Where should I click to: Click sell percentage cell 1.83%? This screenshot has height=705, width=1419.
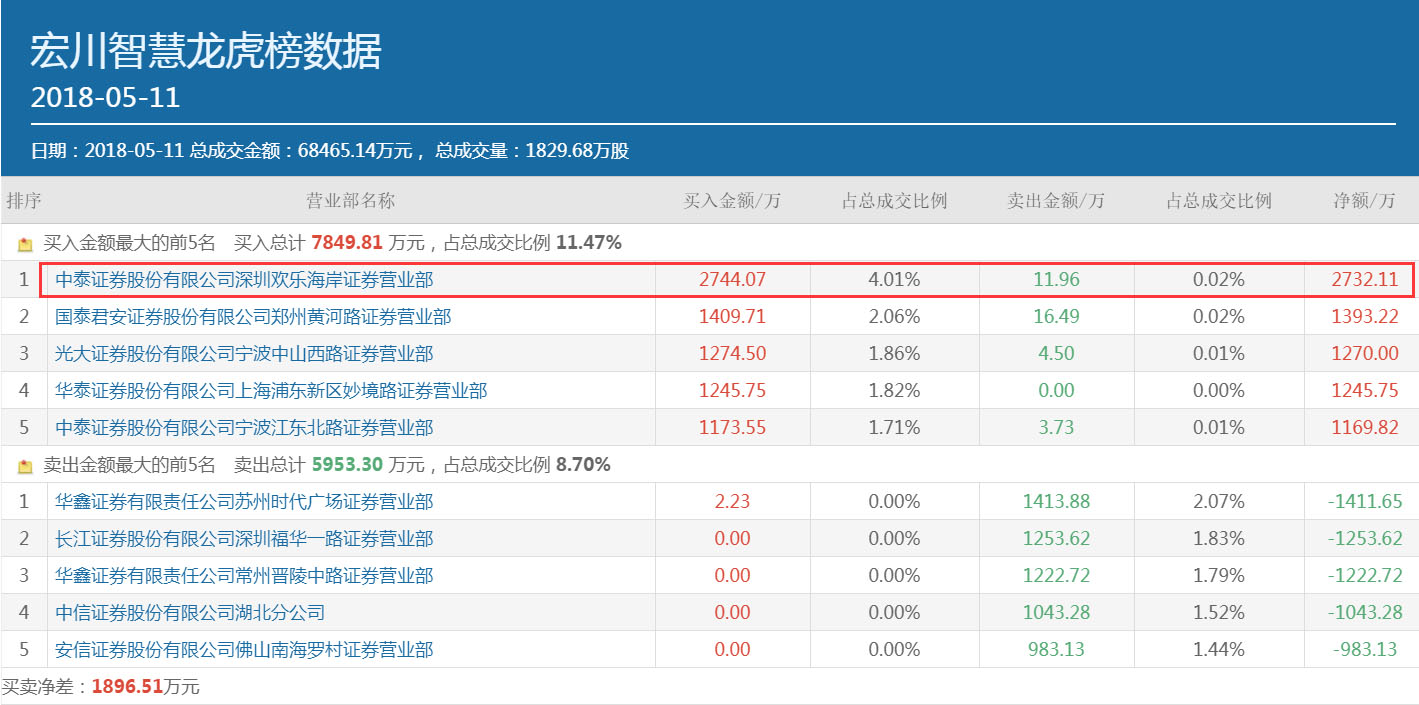(x=1218, y=539)
